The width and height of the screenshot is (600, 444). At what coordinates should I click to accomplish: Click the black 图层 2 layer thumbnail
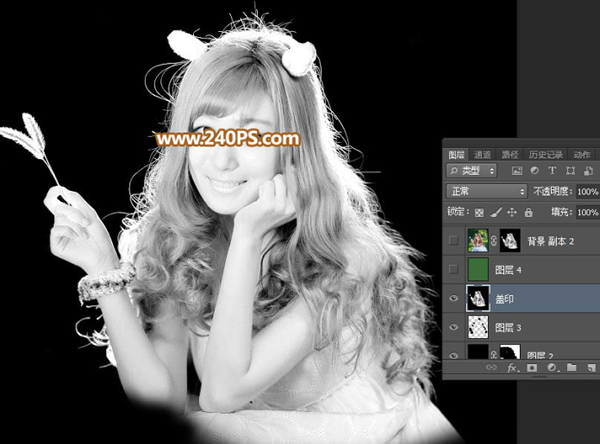(478, 351)
